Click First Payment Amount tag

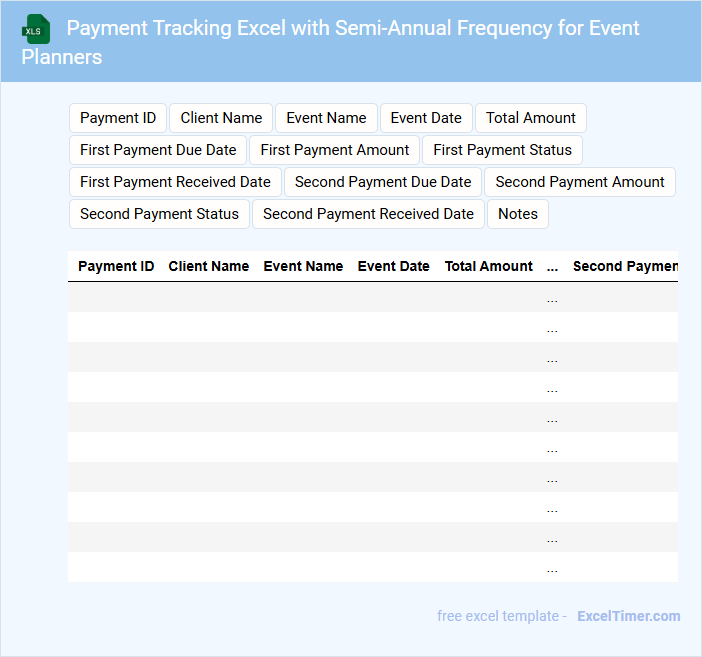point(335,150)
